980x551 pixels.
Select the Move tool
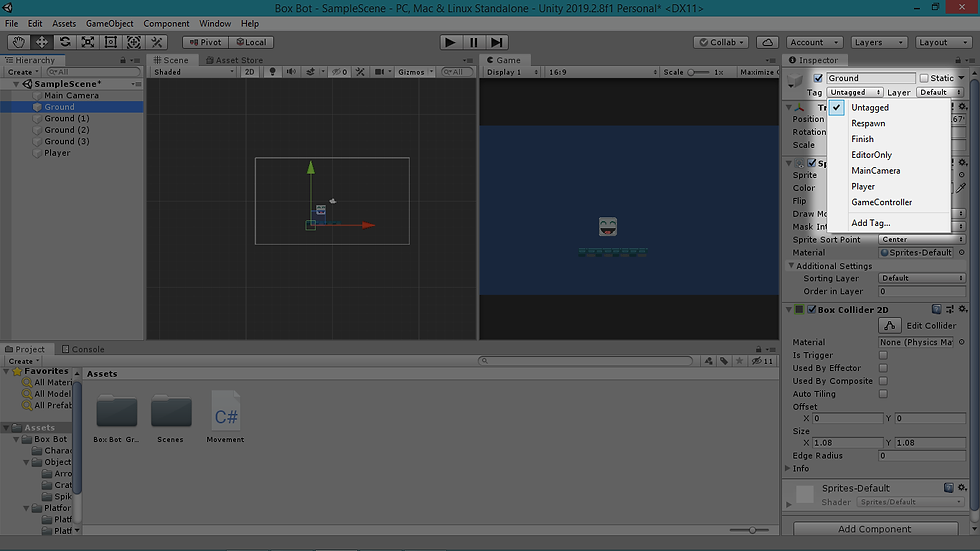[x=41, y=42]
